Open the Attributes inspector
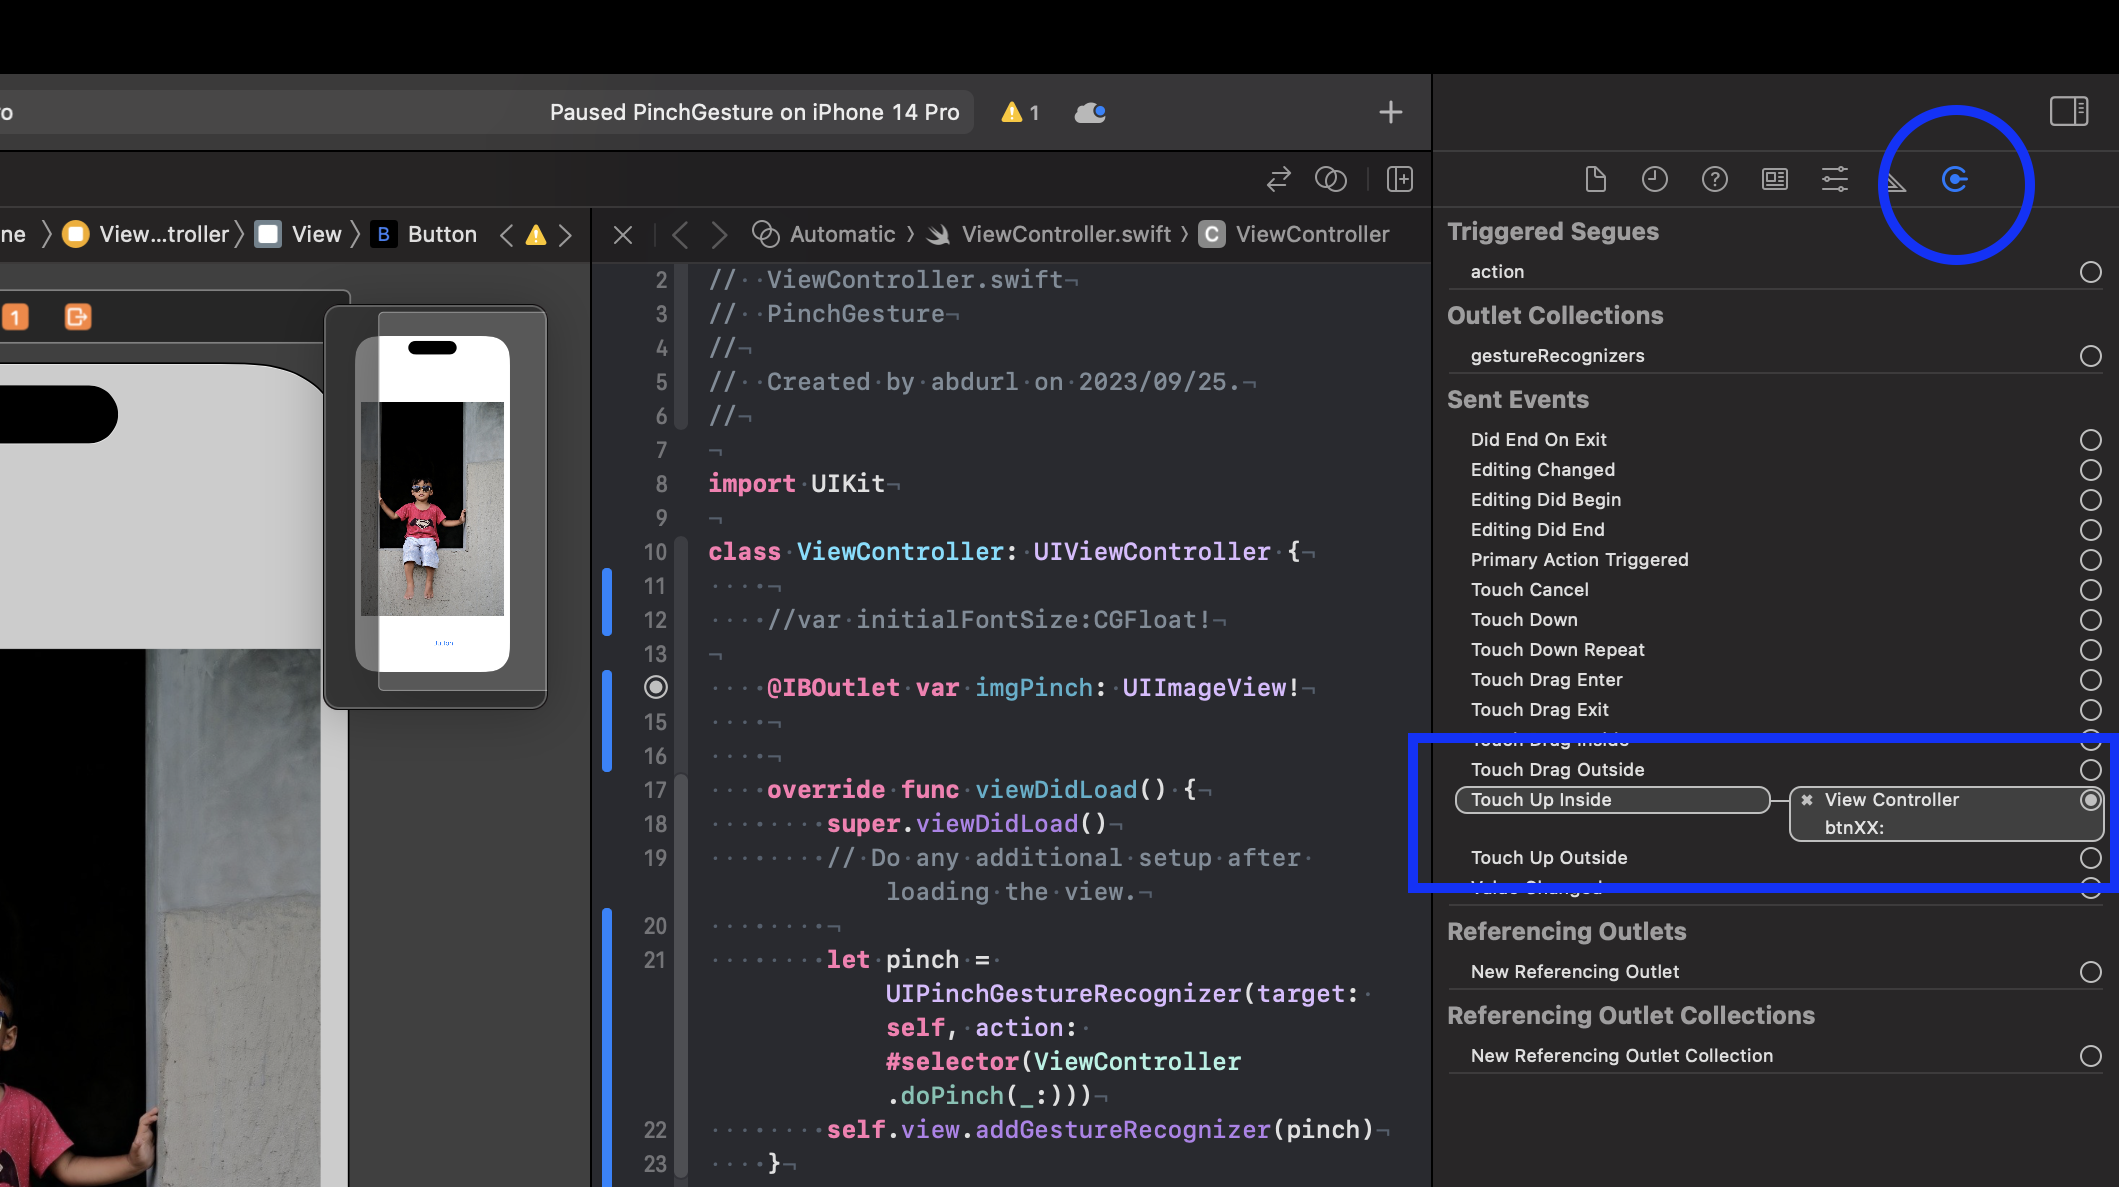Viewport: 2119px width, 1187px height. pos(1835,179)
